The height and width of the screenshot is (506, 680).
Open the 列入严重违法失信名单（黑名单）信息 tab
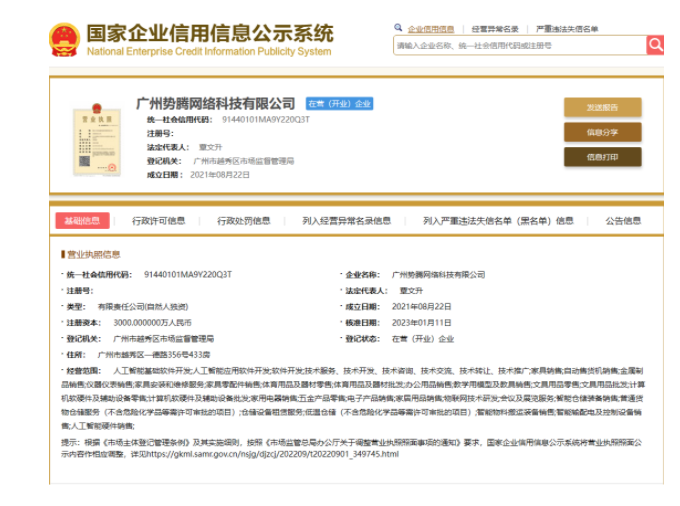coord(498,221)
